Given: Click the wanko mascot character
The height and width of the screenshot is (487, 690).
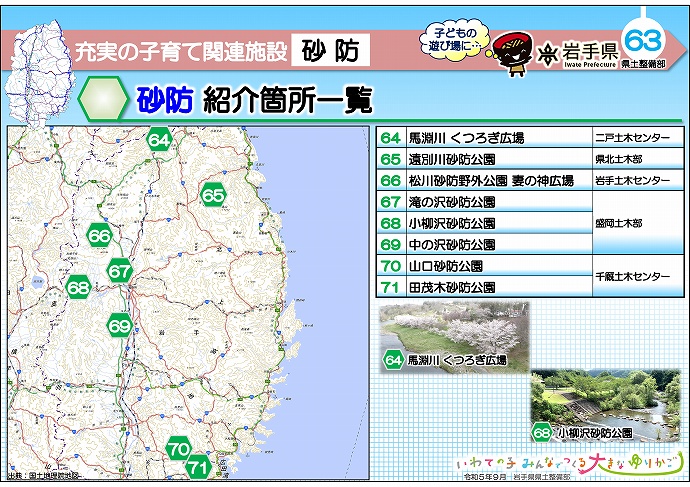Looking at the screenshot, I should coord(512,53).
